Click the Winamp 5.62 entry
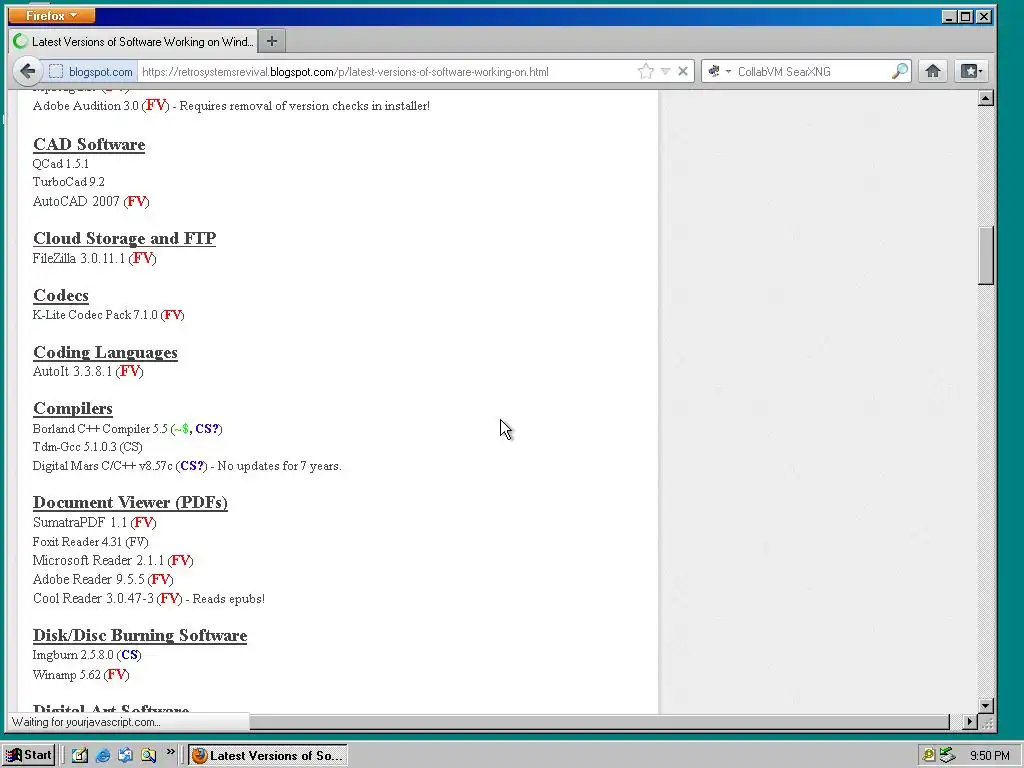 [81, 675]
